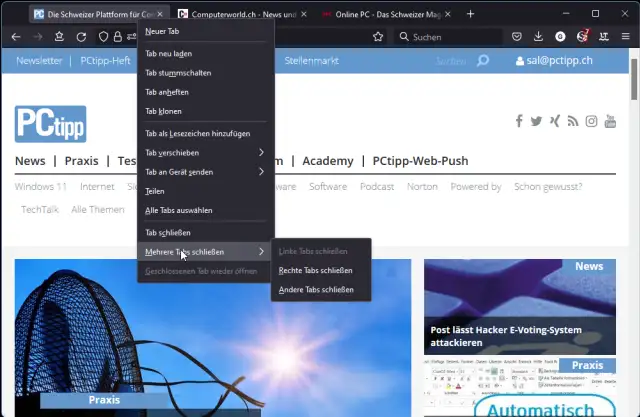Open the News navigation item
Screen dimensions: 640x417
click(x=30, y=161)
